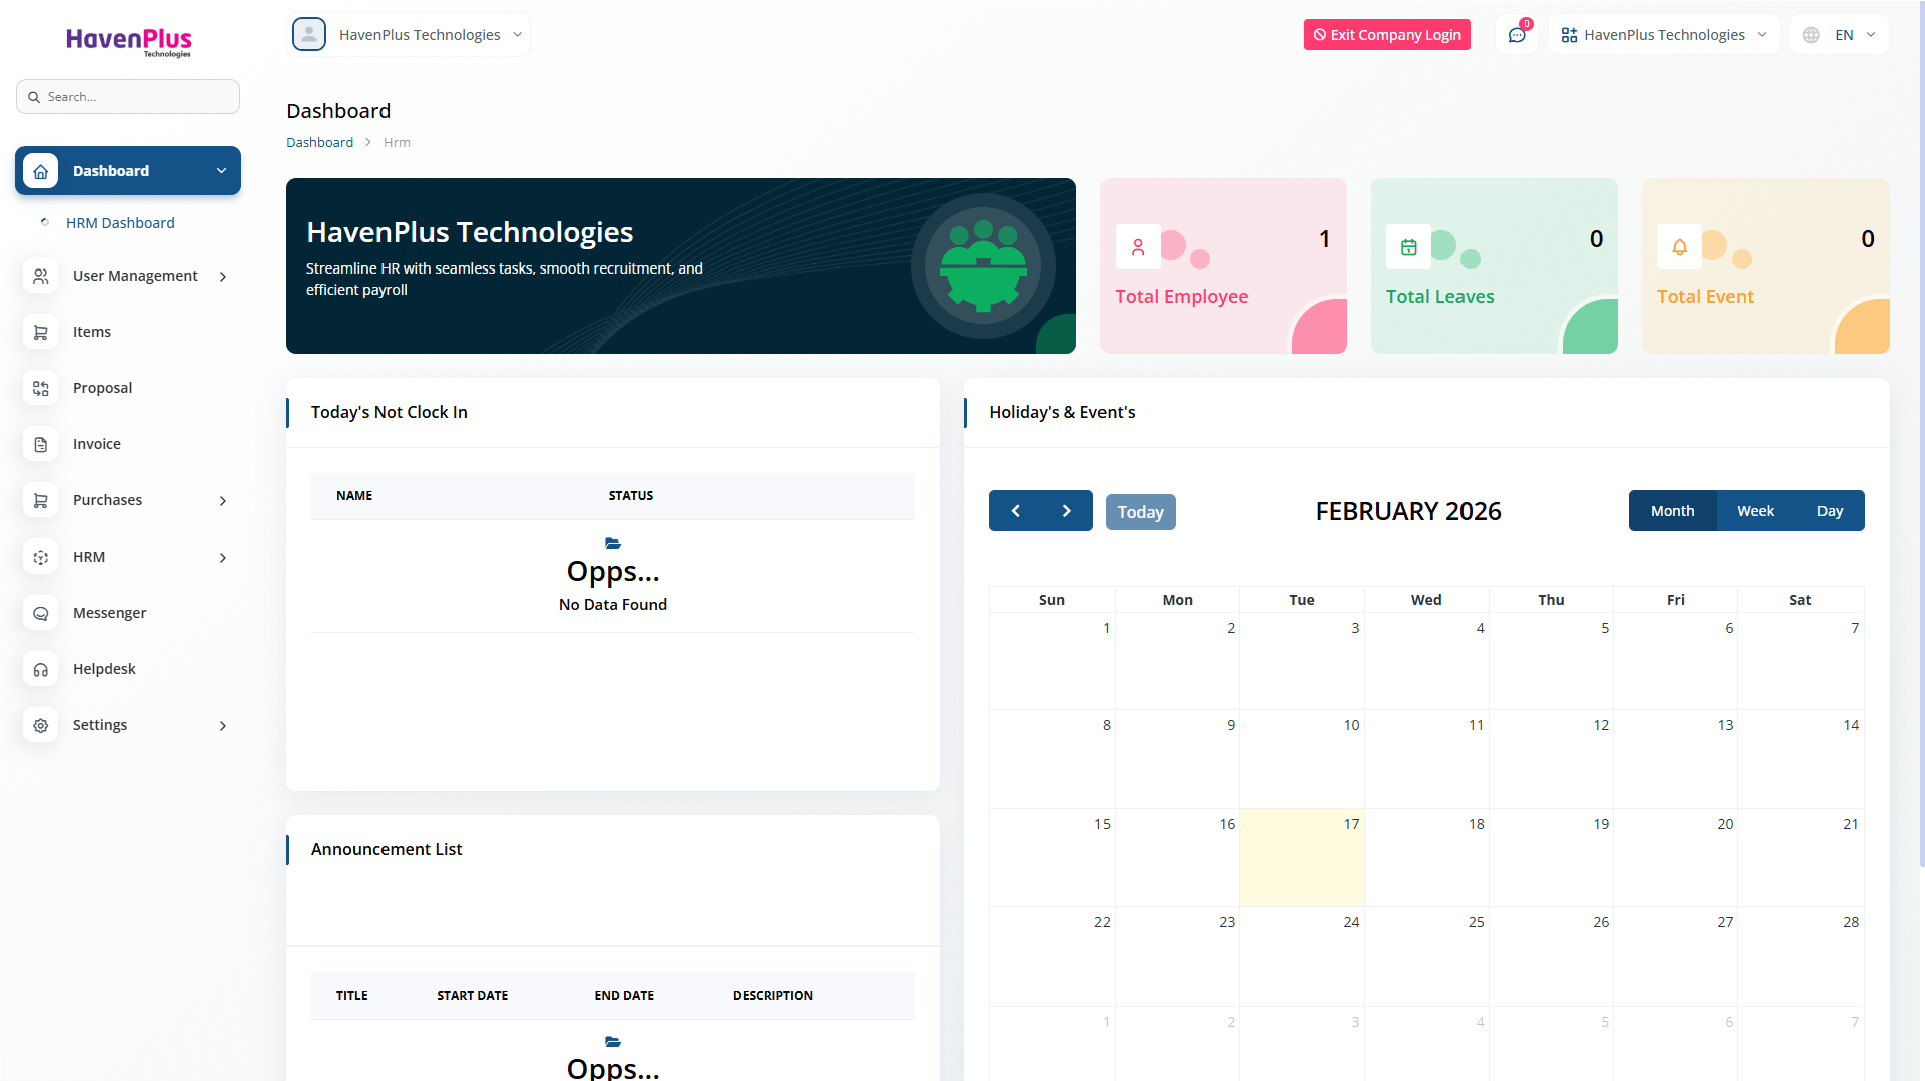Click the Items cart icon
This screenshot has width=1925, height=1081.
pyautogui.click(x=41, y=332)
